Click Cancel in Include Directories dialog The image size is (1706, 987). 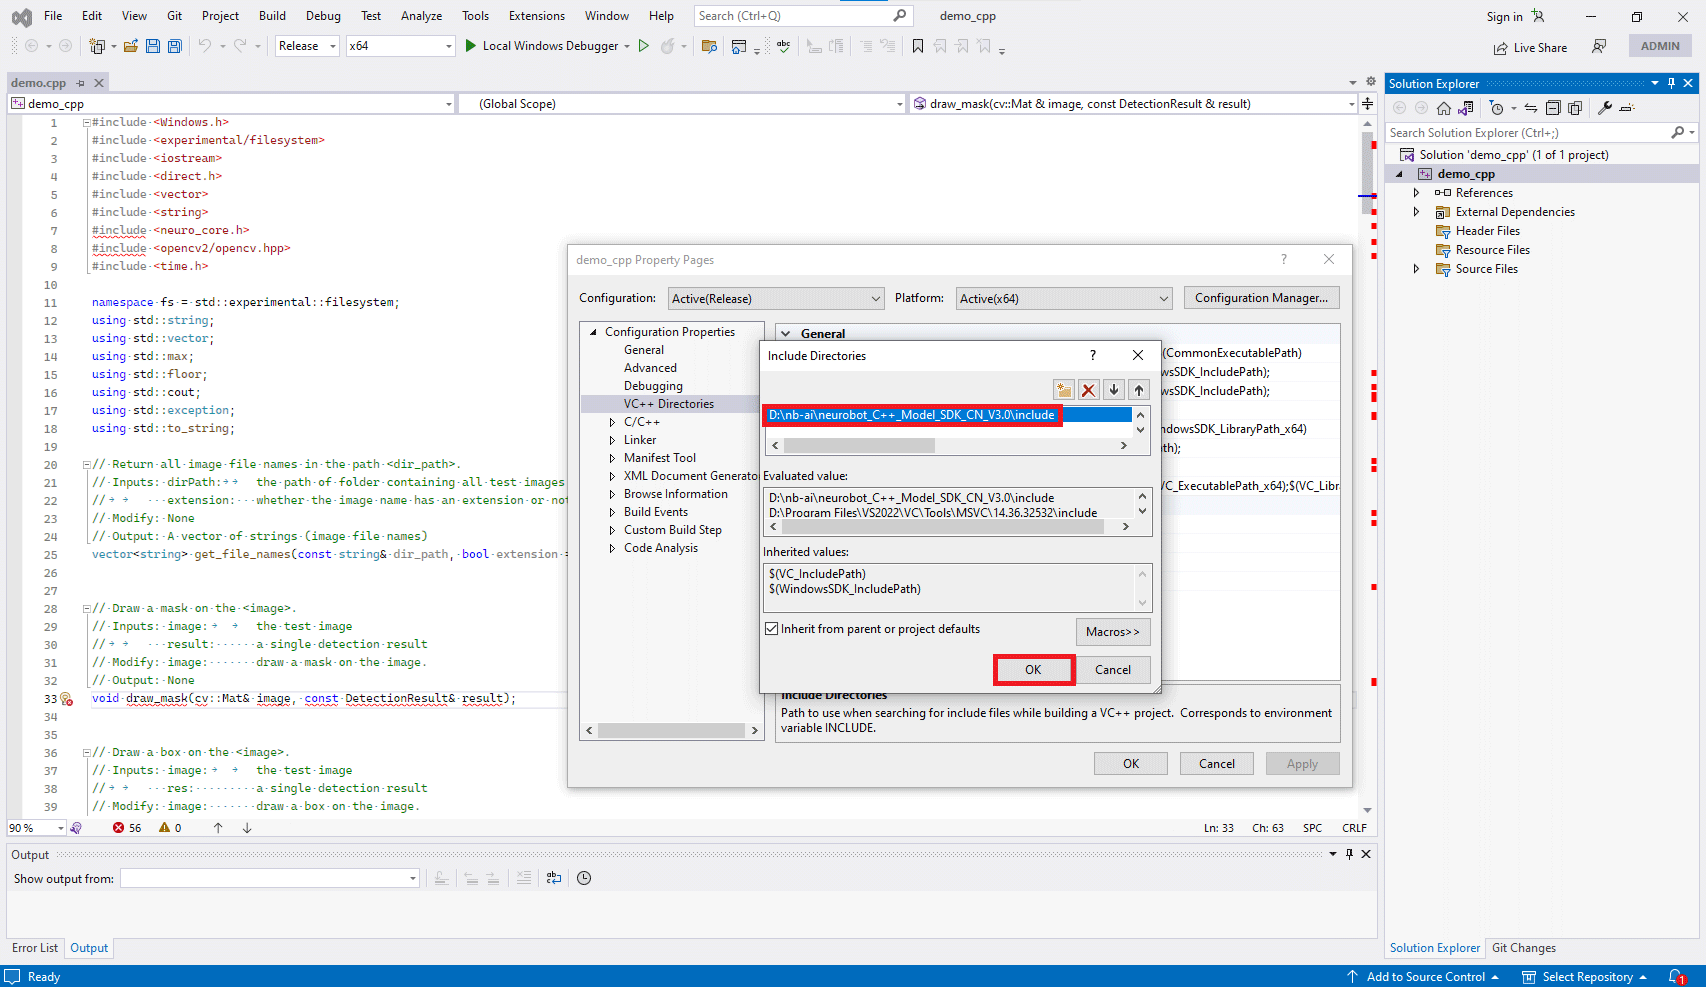pos(1113,670)
